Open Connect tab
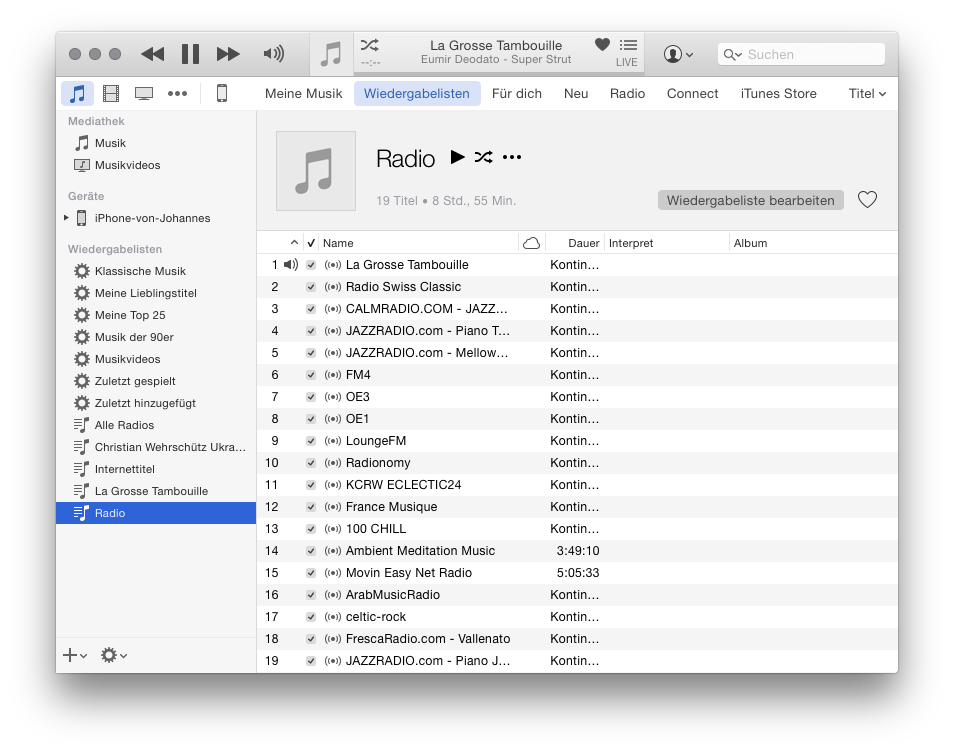Screen dimensions: 954x753 pyautogui.click(x=692, y=94)
